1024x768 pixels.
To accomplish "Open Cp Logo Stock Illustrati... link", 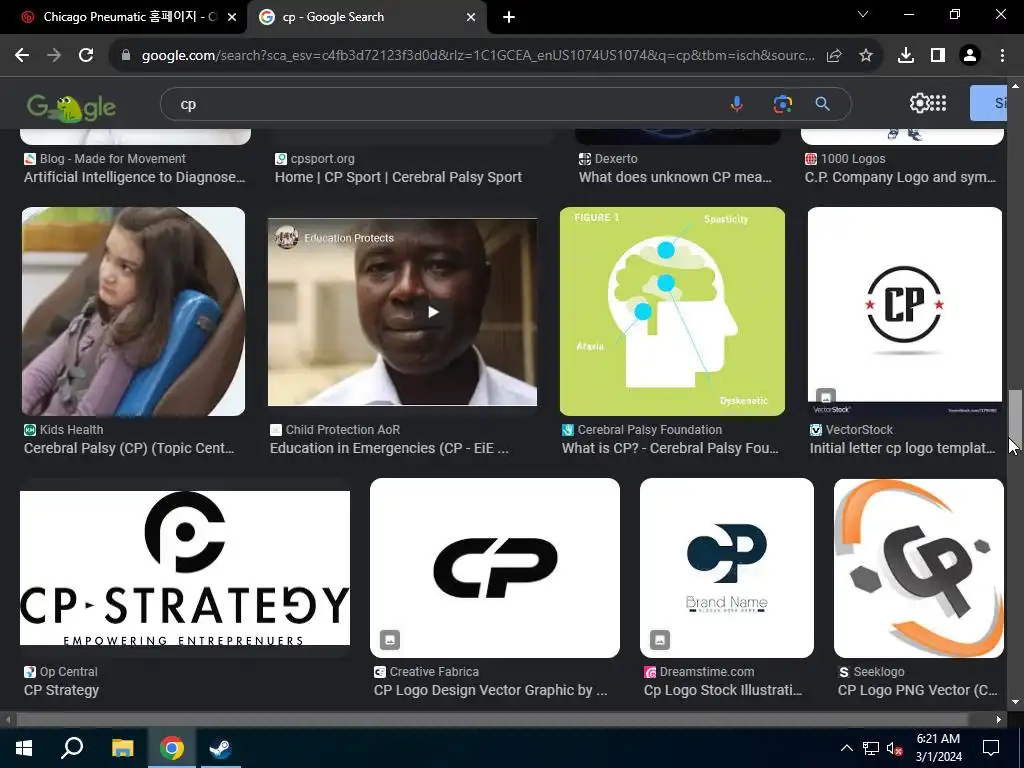I will 723,690.
